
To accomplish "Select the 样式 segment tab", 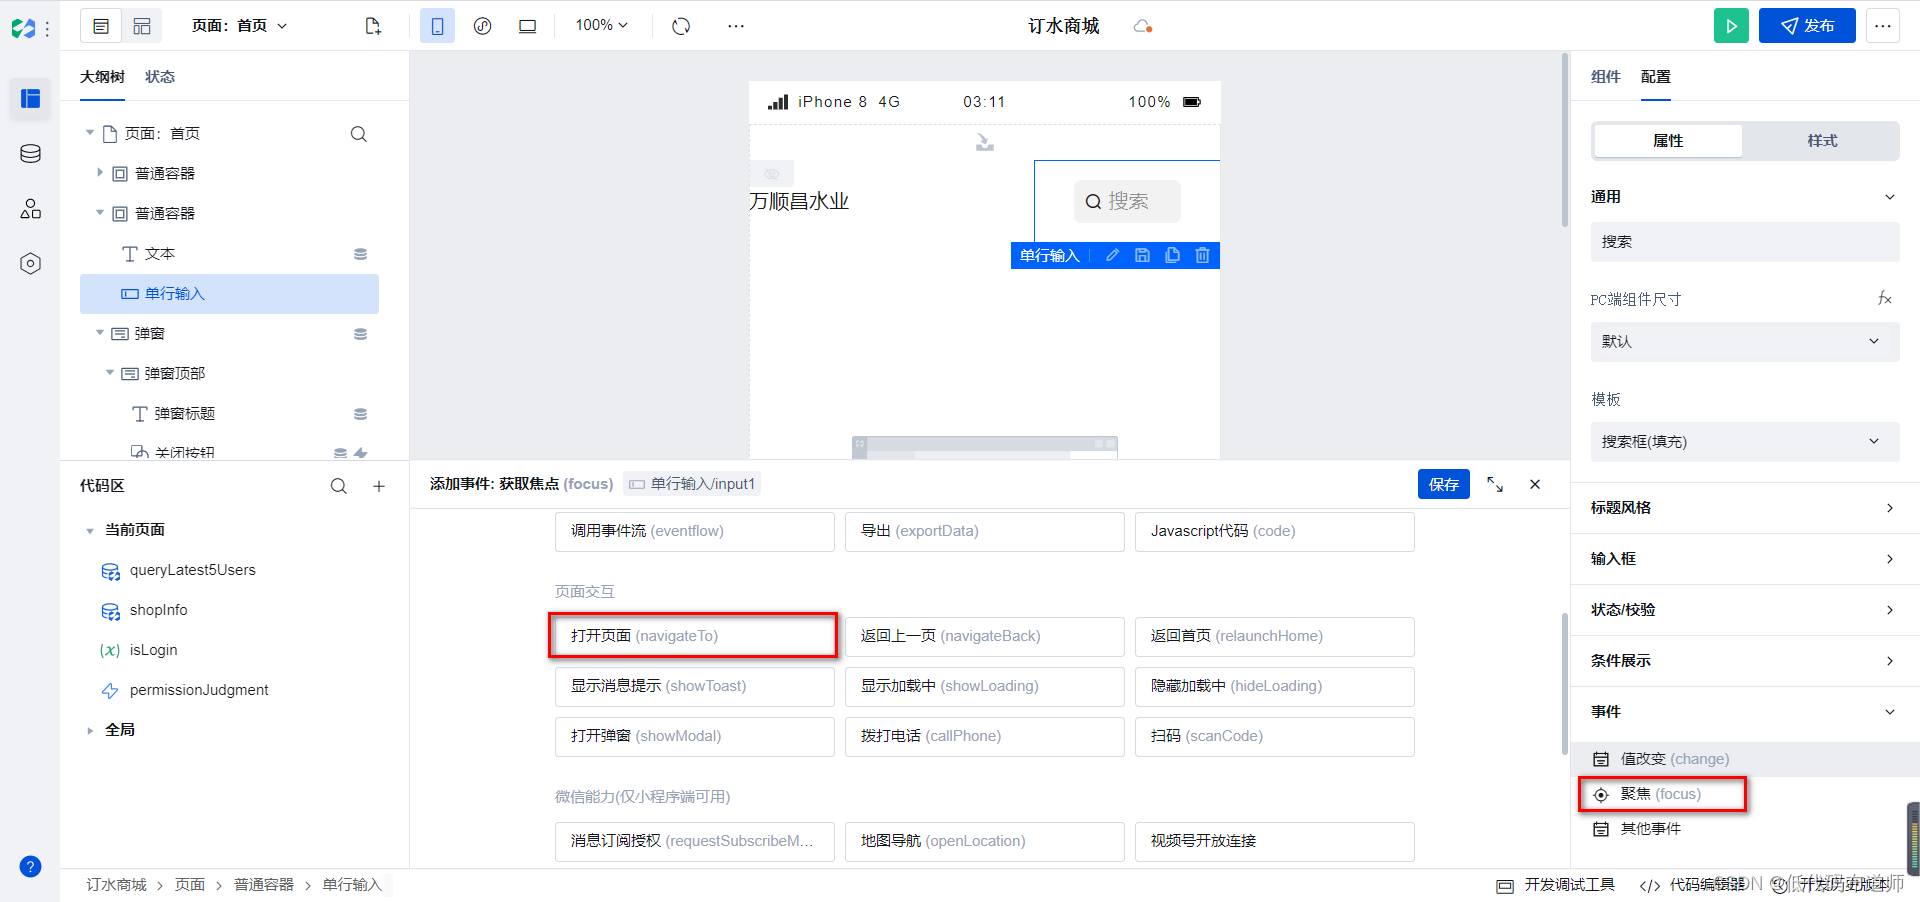I will tap(1822, 141).
